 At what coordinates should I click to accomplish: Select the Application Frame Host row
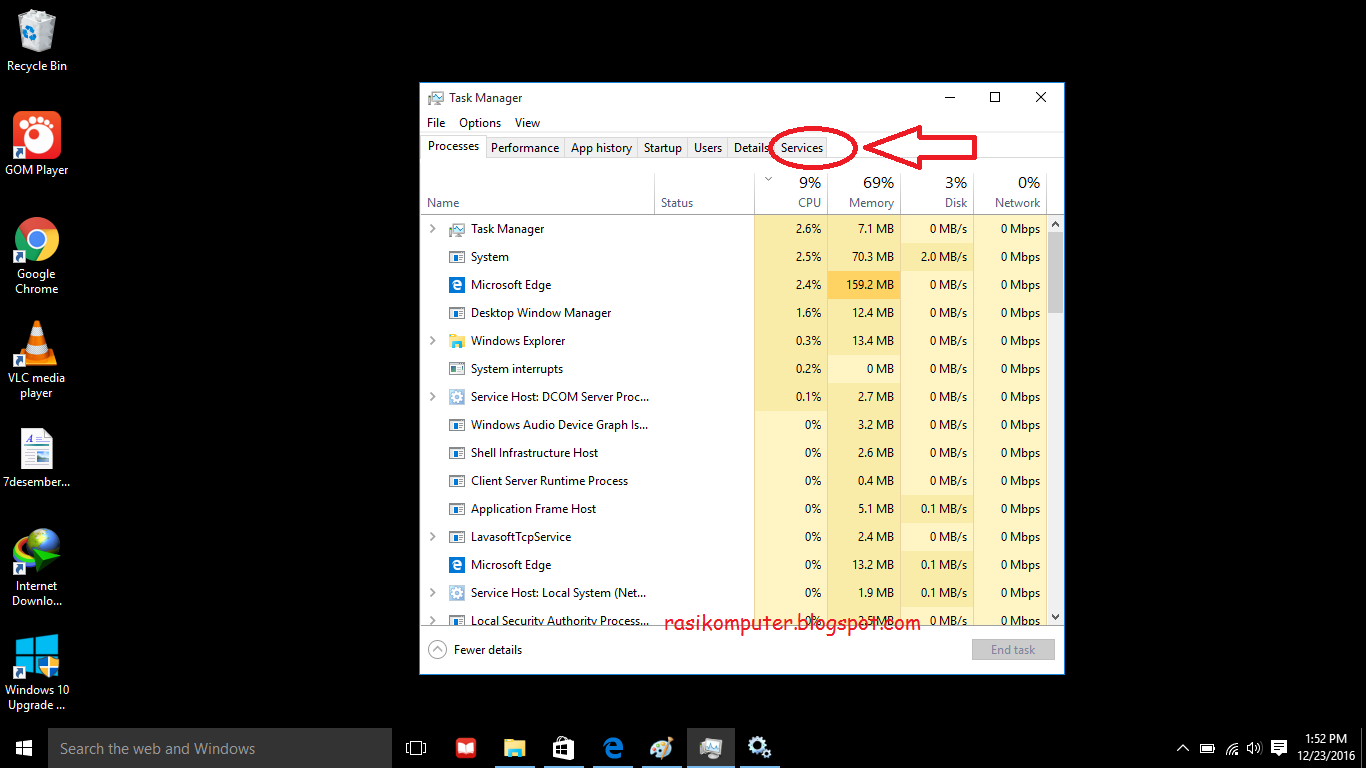click(x=734, y=509)
